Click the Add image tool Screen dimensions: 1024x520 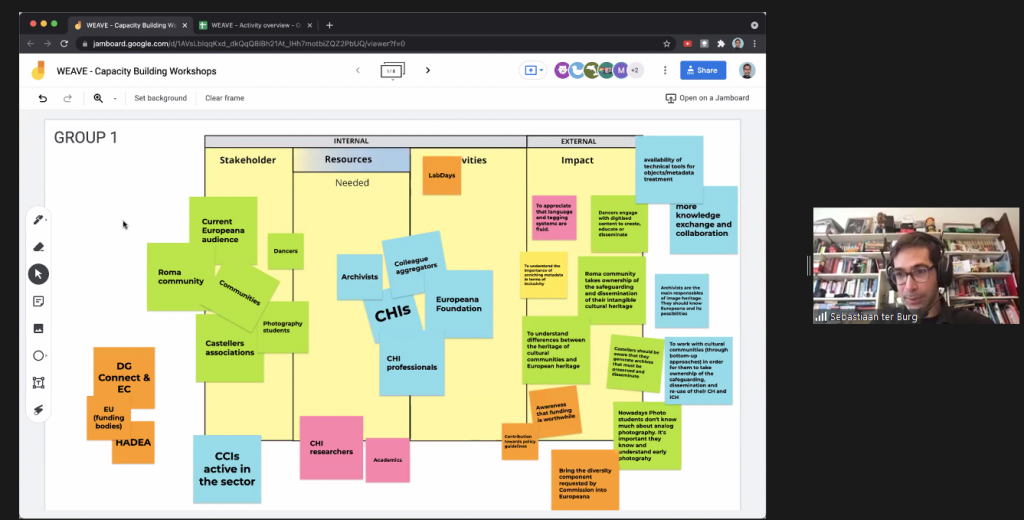coord(39,329)
